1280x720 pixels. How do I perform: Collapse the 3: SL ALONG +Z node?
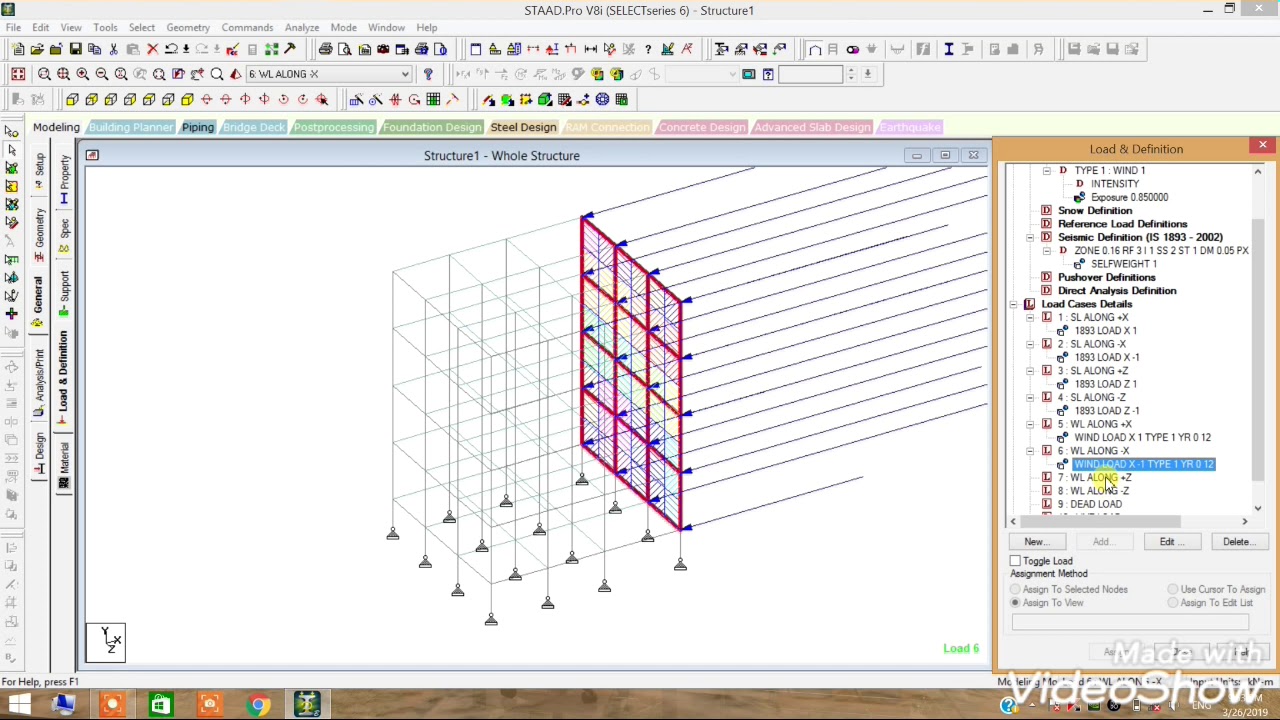[x=1031, y=371]
